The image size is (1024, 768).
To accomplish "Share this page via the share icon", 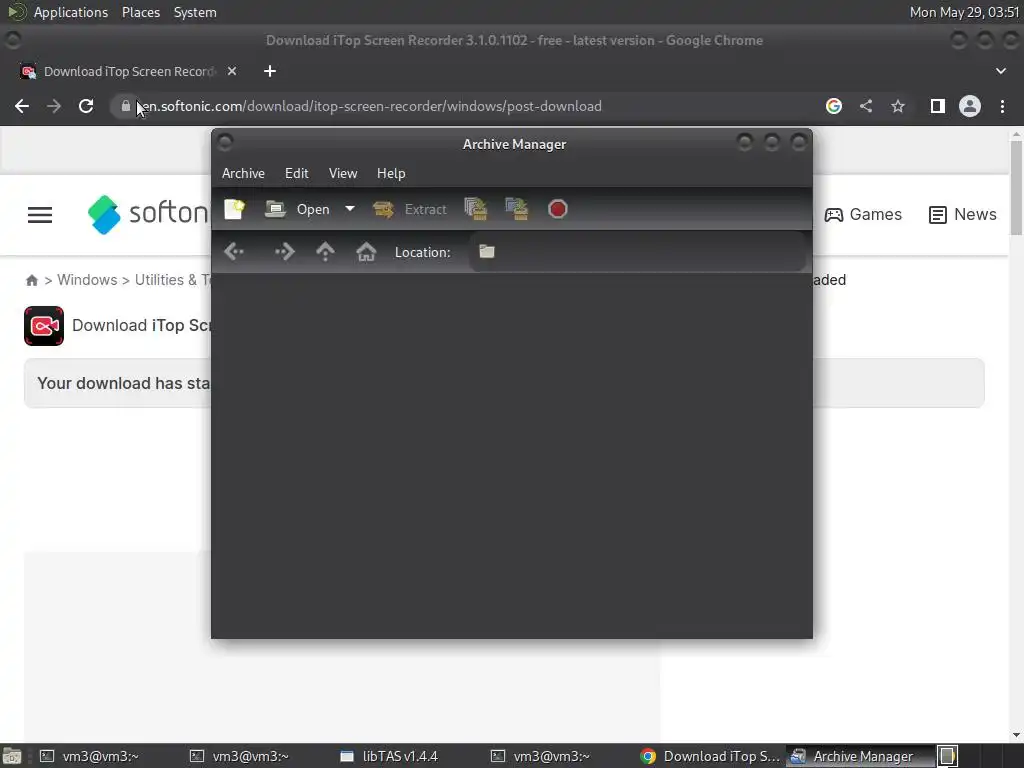I will point(866,106).
